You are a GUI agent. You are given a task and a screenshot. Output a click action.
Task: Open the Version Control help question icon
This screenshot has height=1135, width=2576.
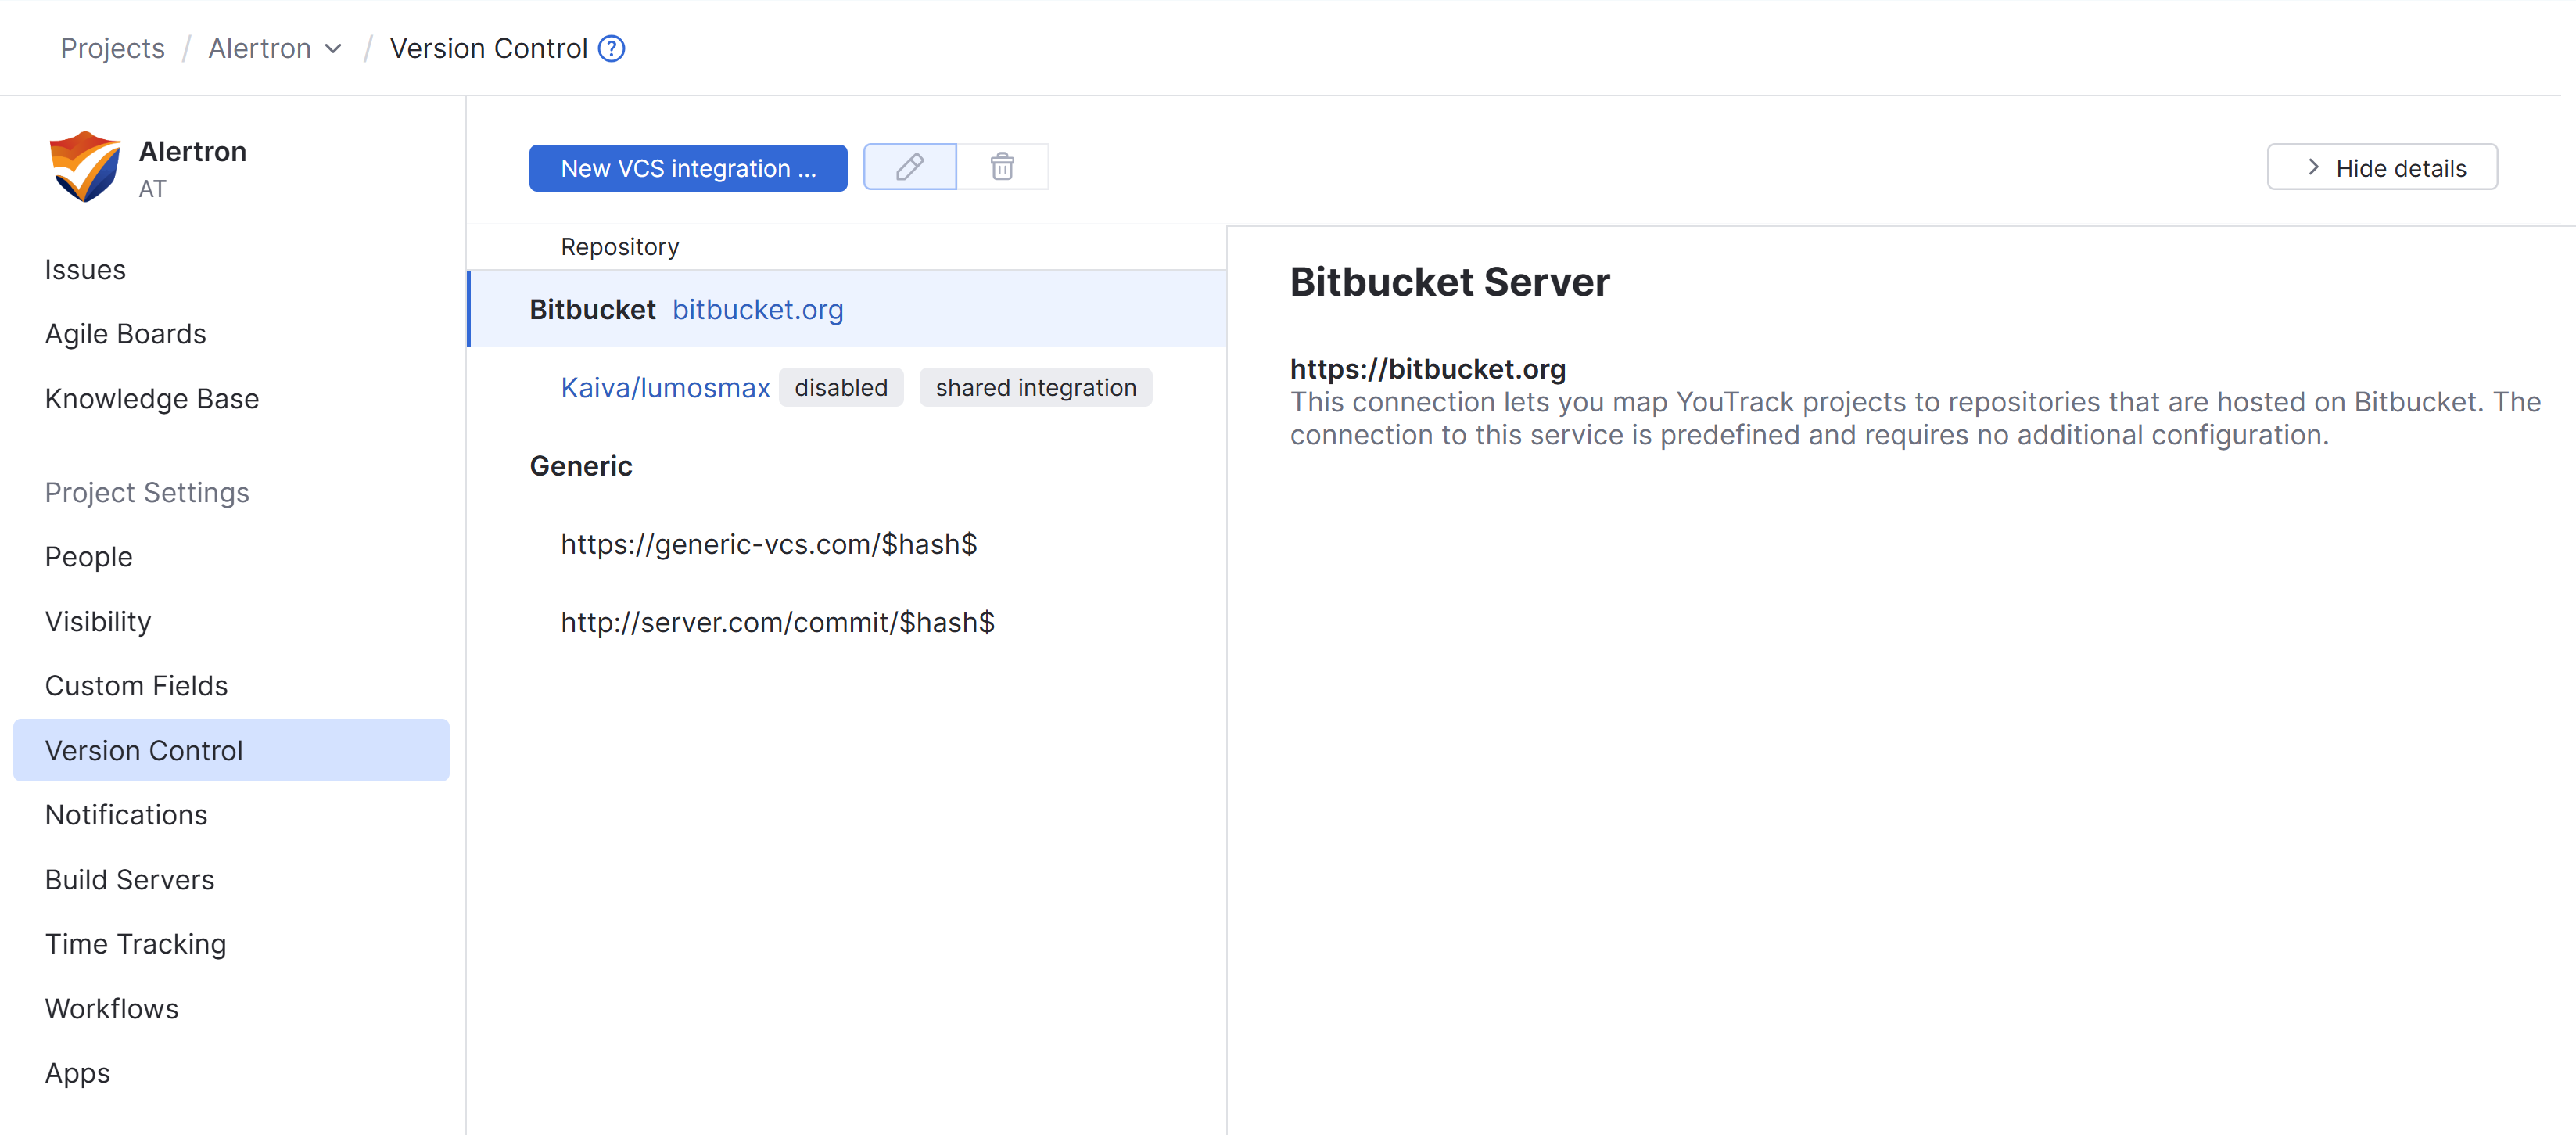point(611,48)
